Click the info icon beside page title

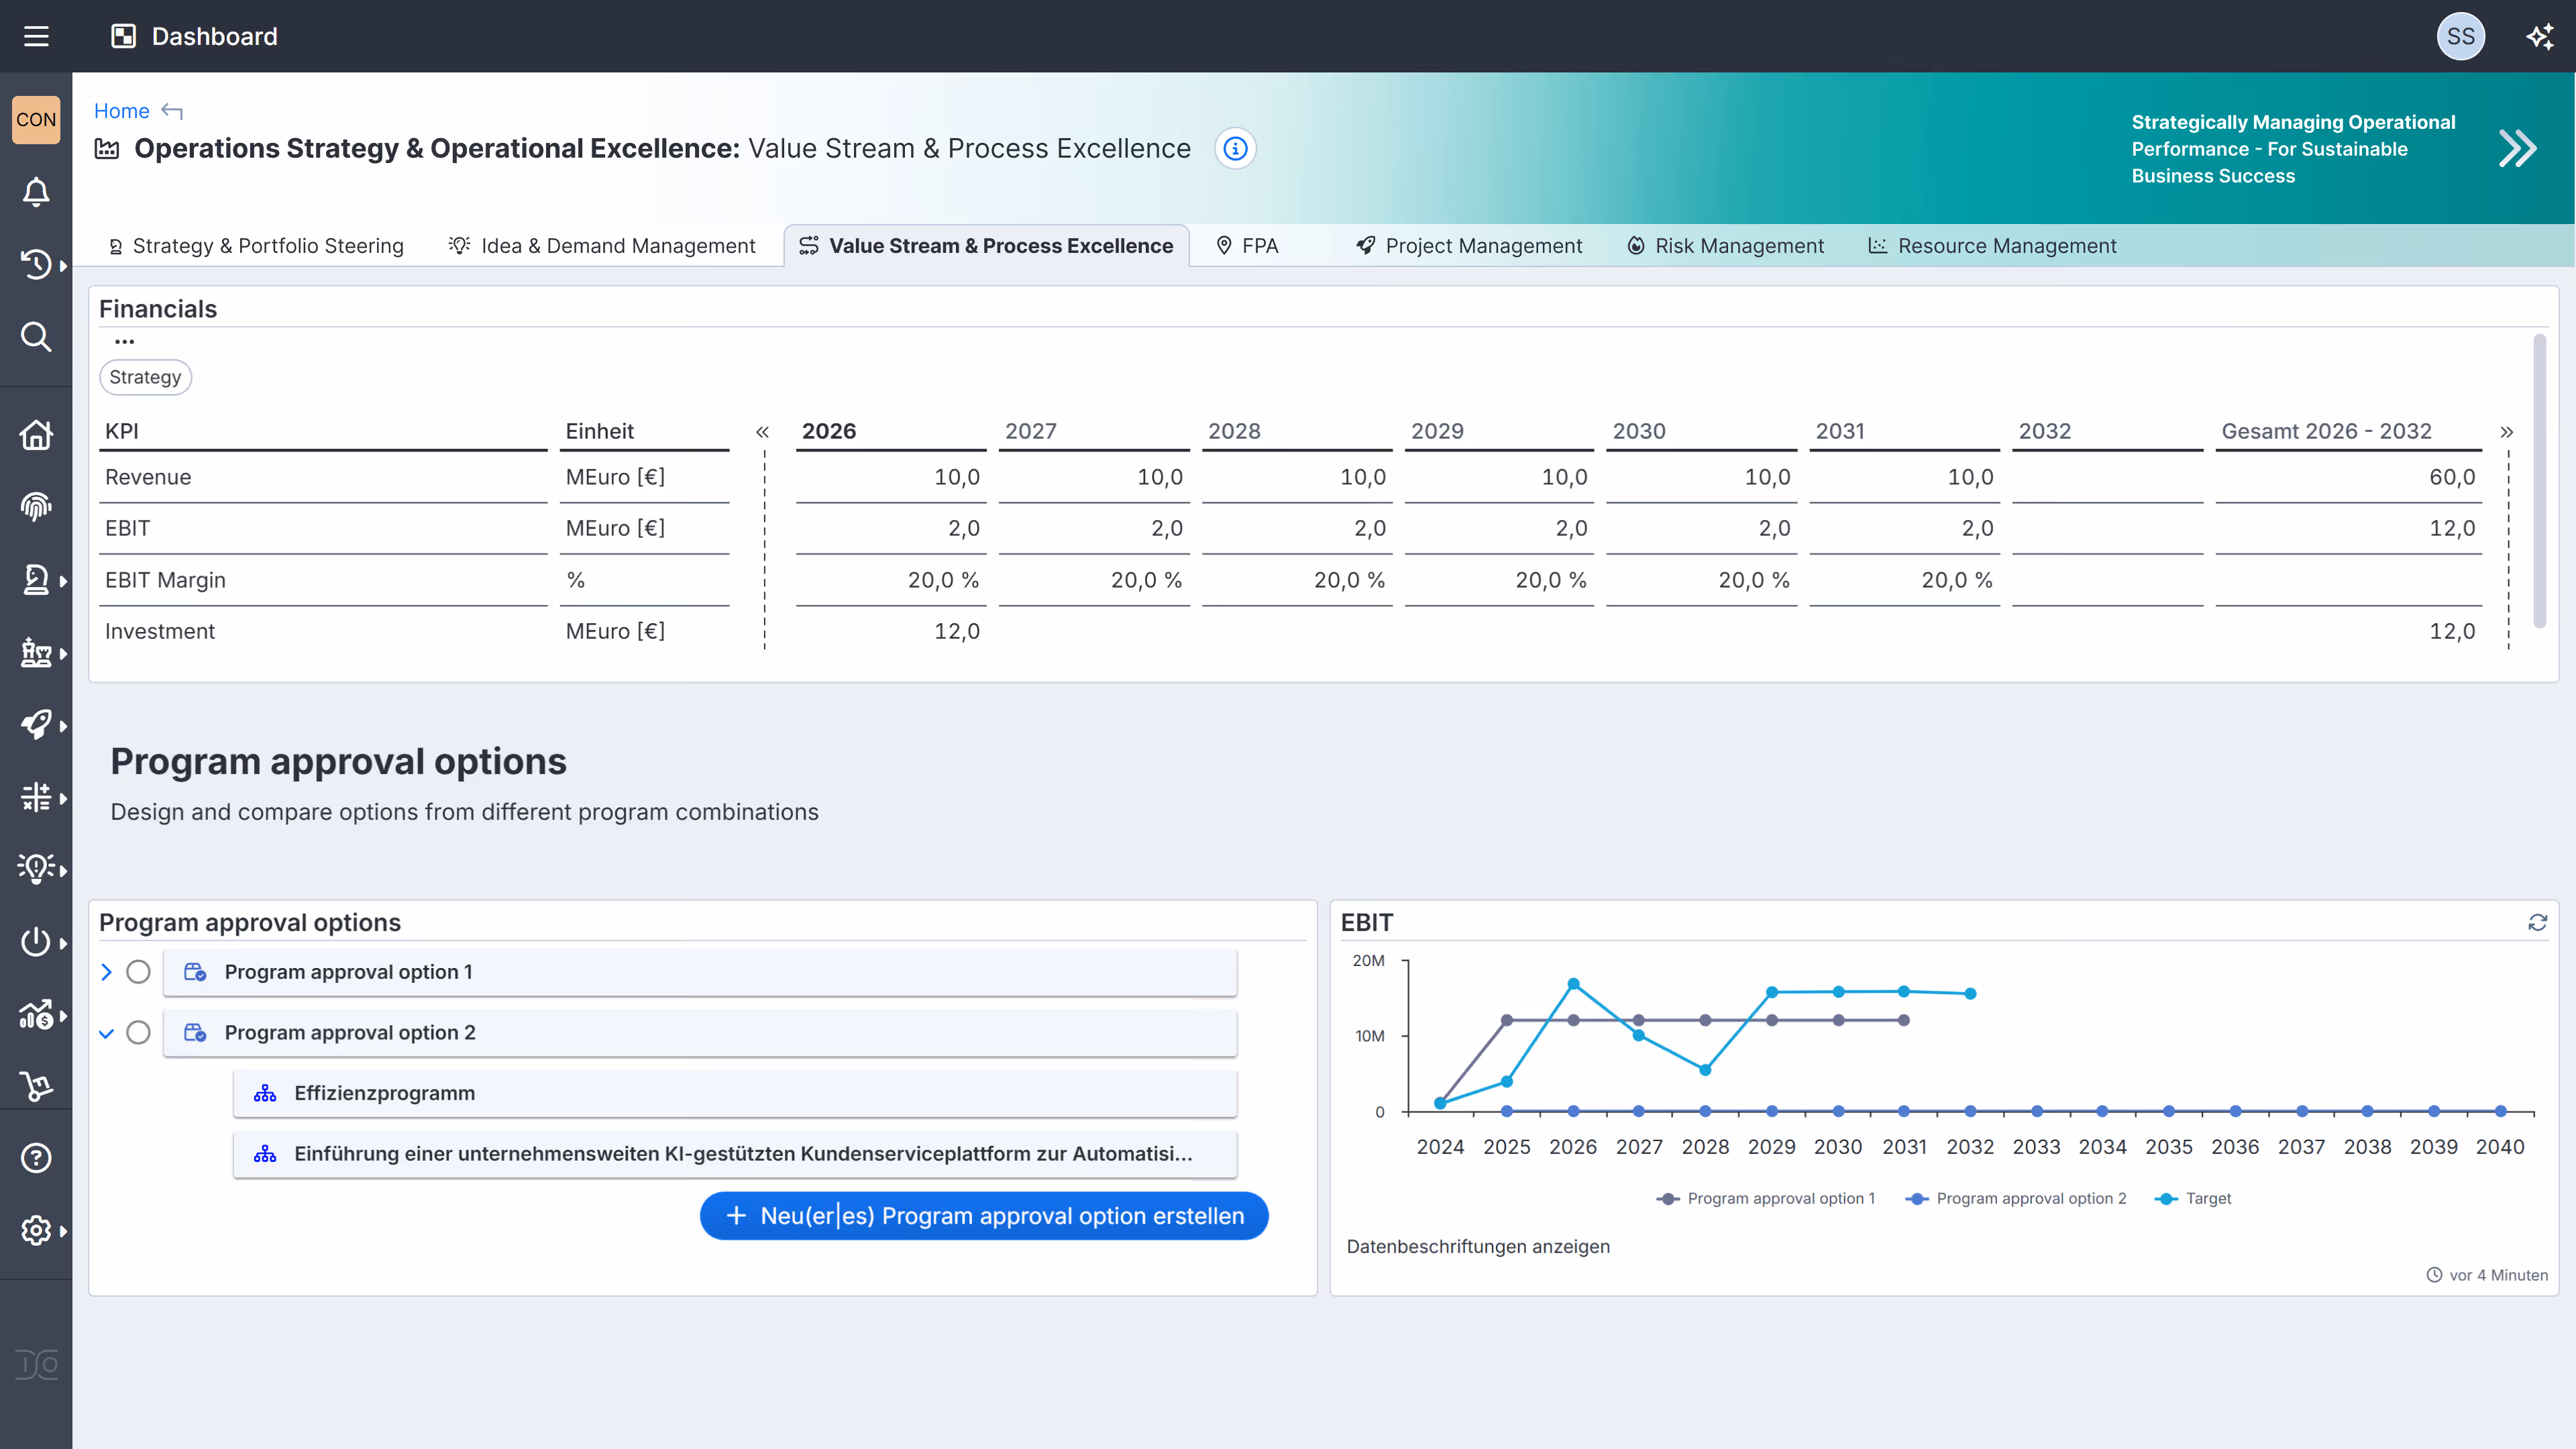click(1236, 149)
